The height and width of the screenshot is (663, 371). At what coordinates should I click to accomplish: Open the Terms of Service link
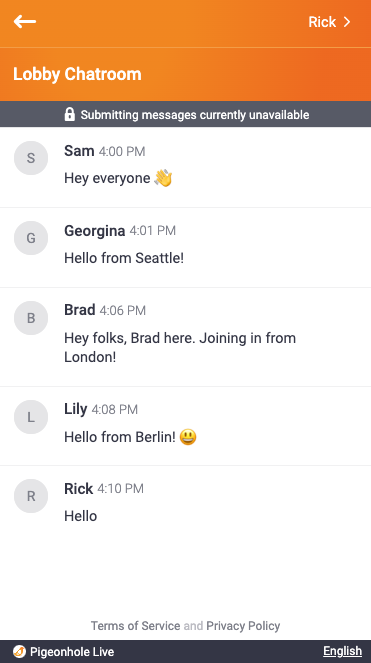135,626
